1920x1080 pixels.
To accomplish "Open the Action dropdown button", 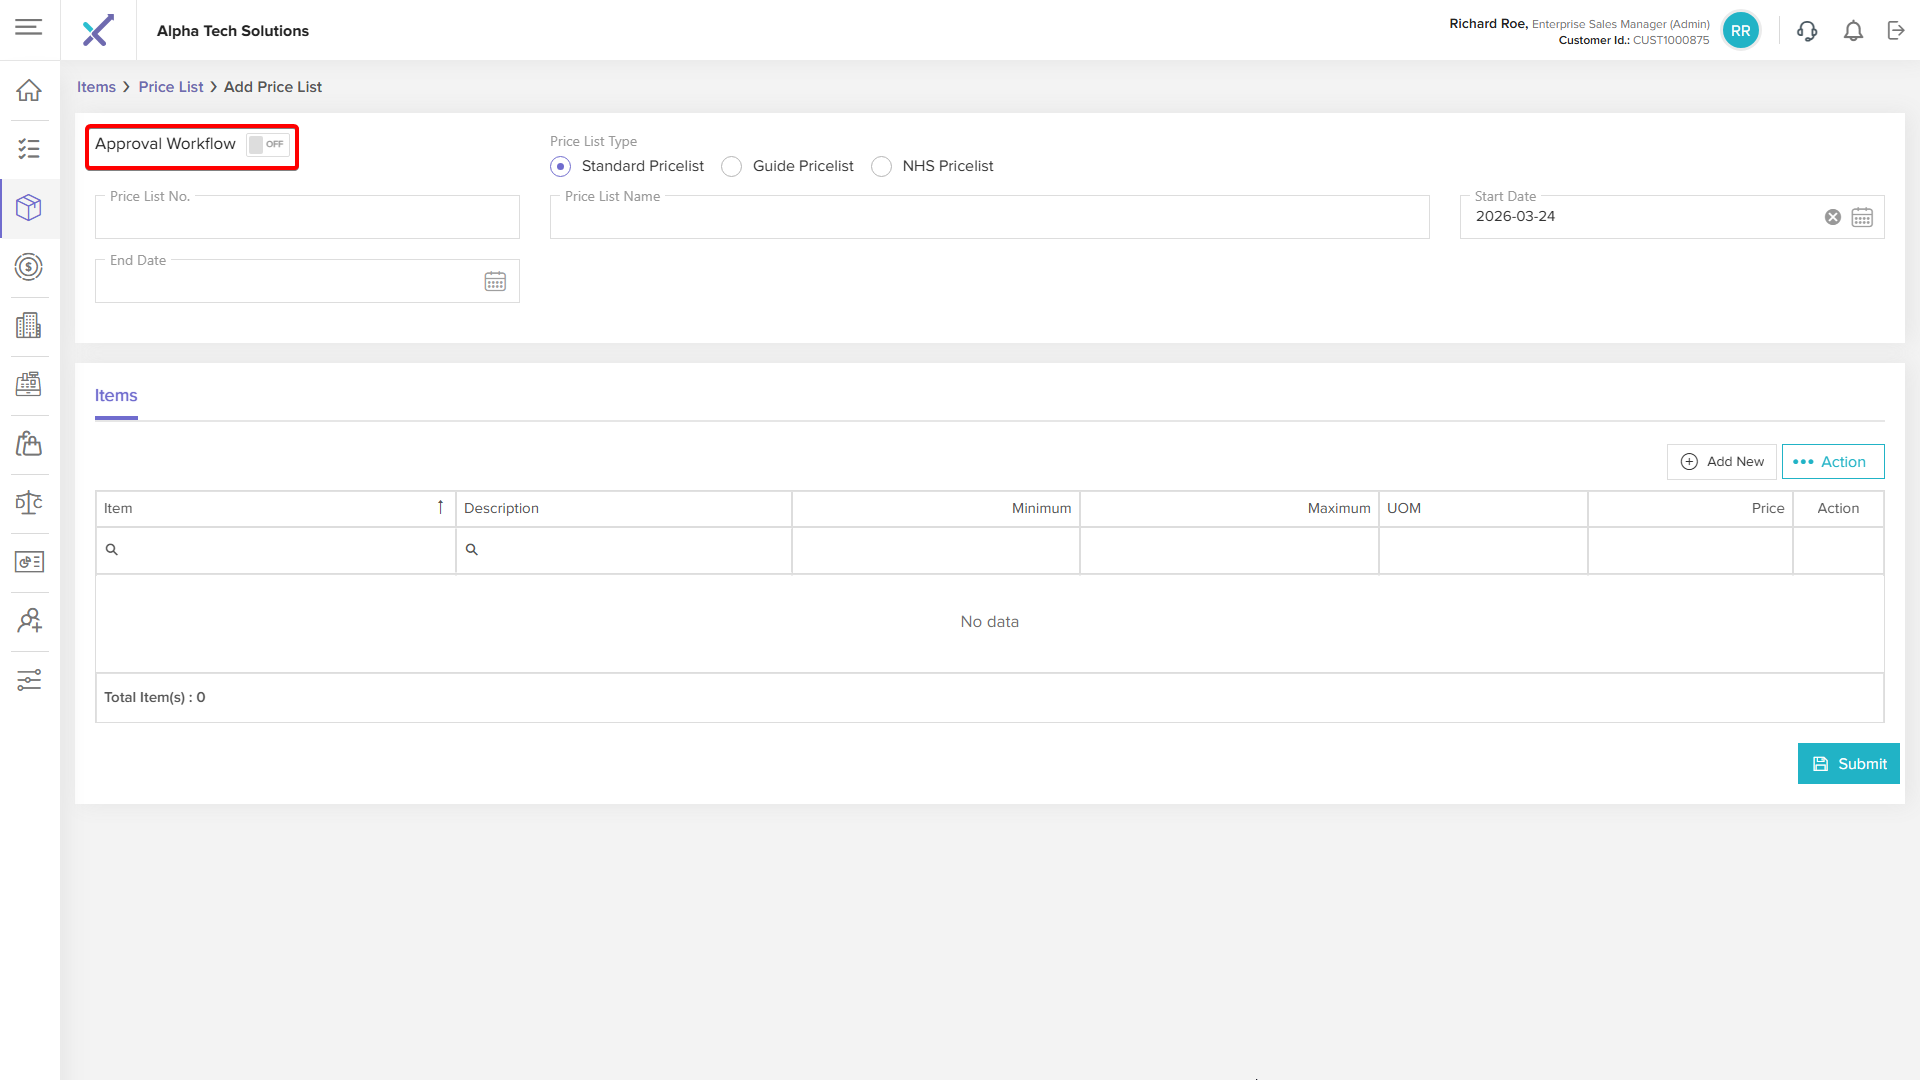I will point(1832,462).
